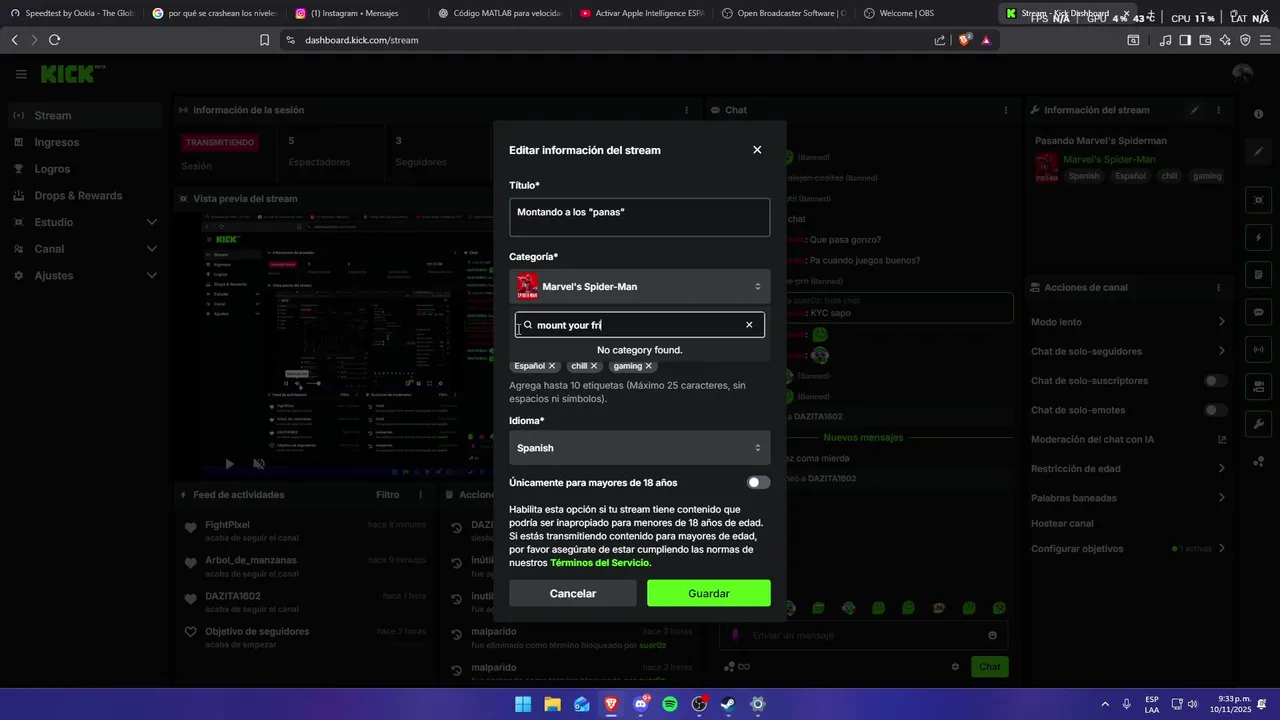Remove the Español tag
1280x720 pixels.
tap(551, 366)
